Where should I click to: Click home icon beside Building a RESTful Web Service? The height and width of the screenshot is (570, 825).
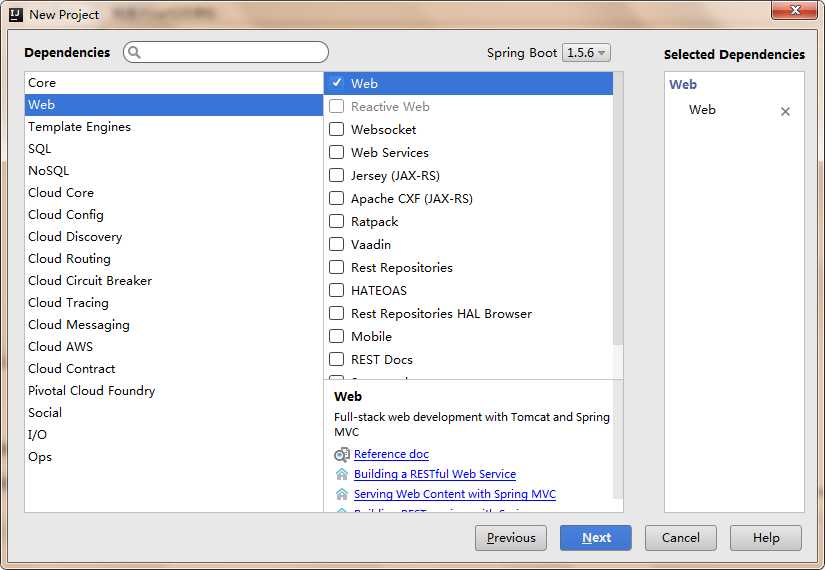[x=342, y=474]
